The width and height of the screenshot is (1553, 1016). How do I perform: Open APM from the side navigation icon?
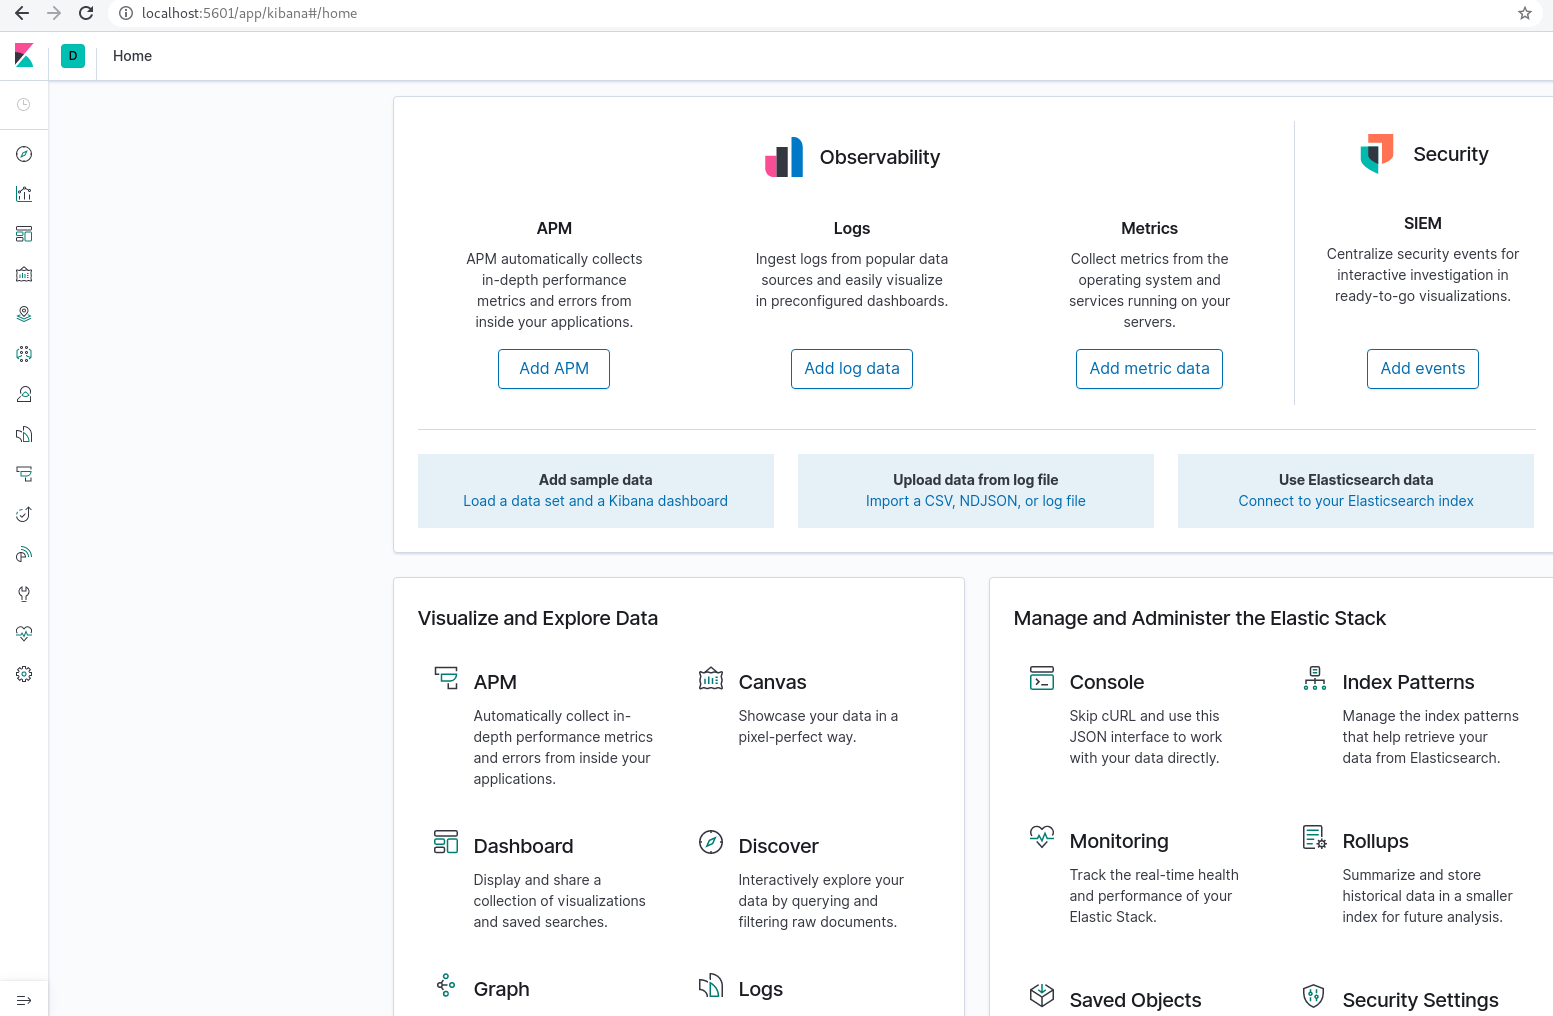pos(24,474)
